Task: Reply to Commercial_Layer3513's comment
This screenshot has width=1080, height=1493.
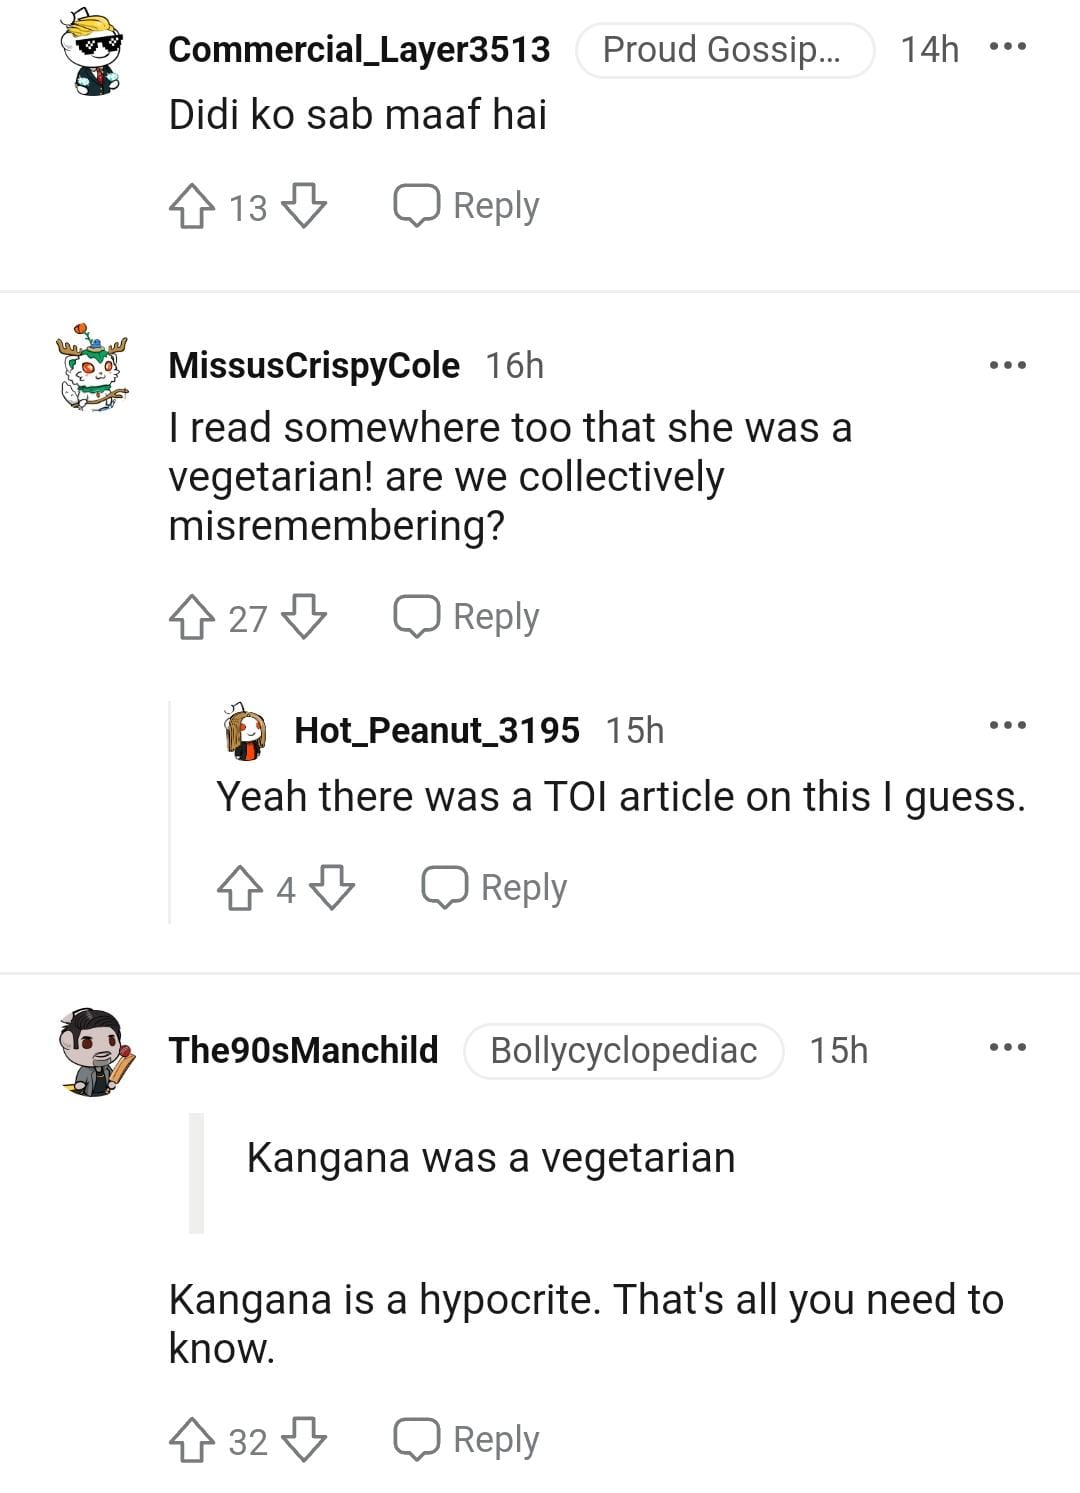Action: coord(467,206)
